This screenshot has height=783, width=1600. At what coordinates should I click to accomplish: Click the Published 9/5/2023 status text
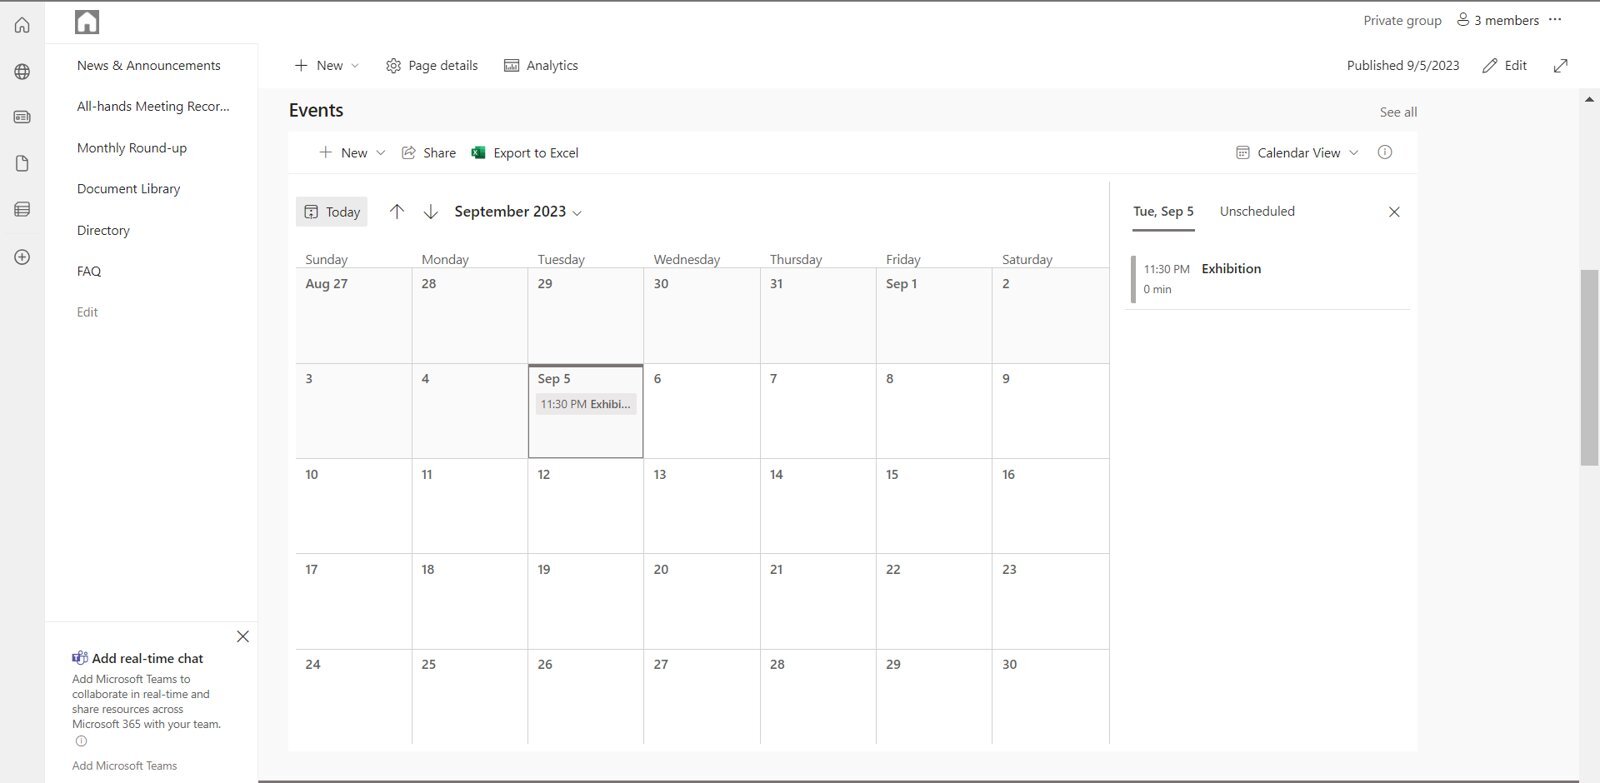point(1403,66)
